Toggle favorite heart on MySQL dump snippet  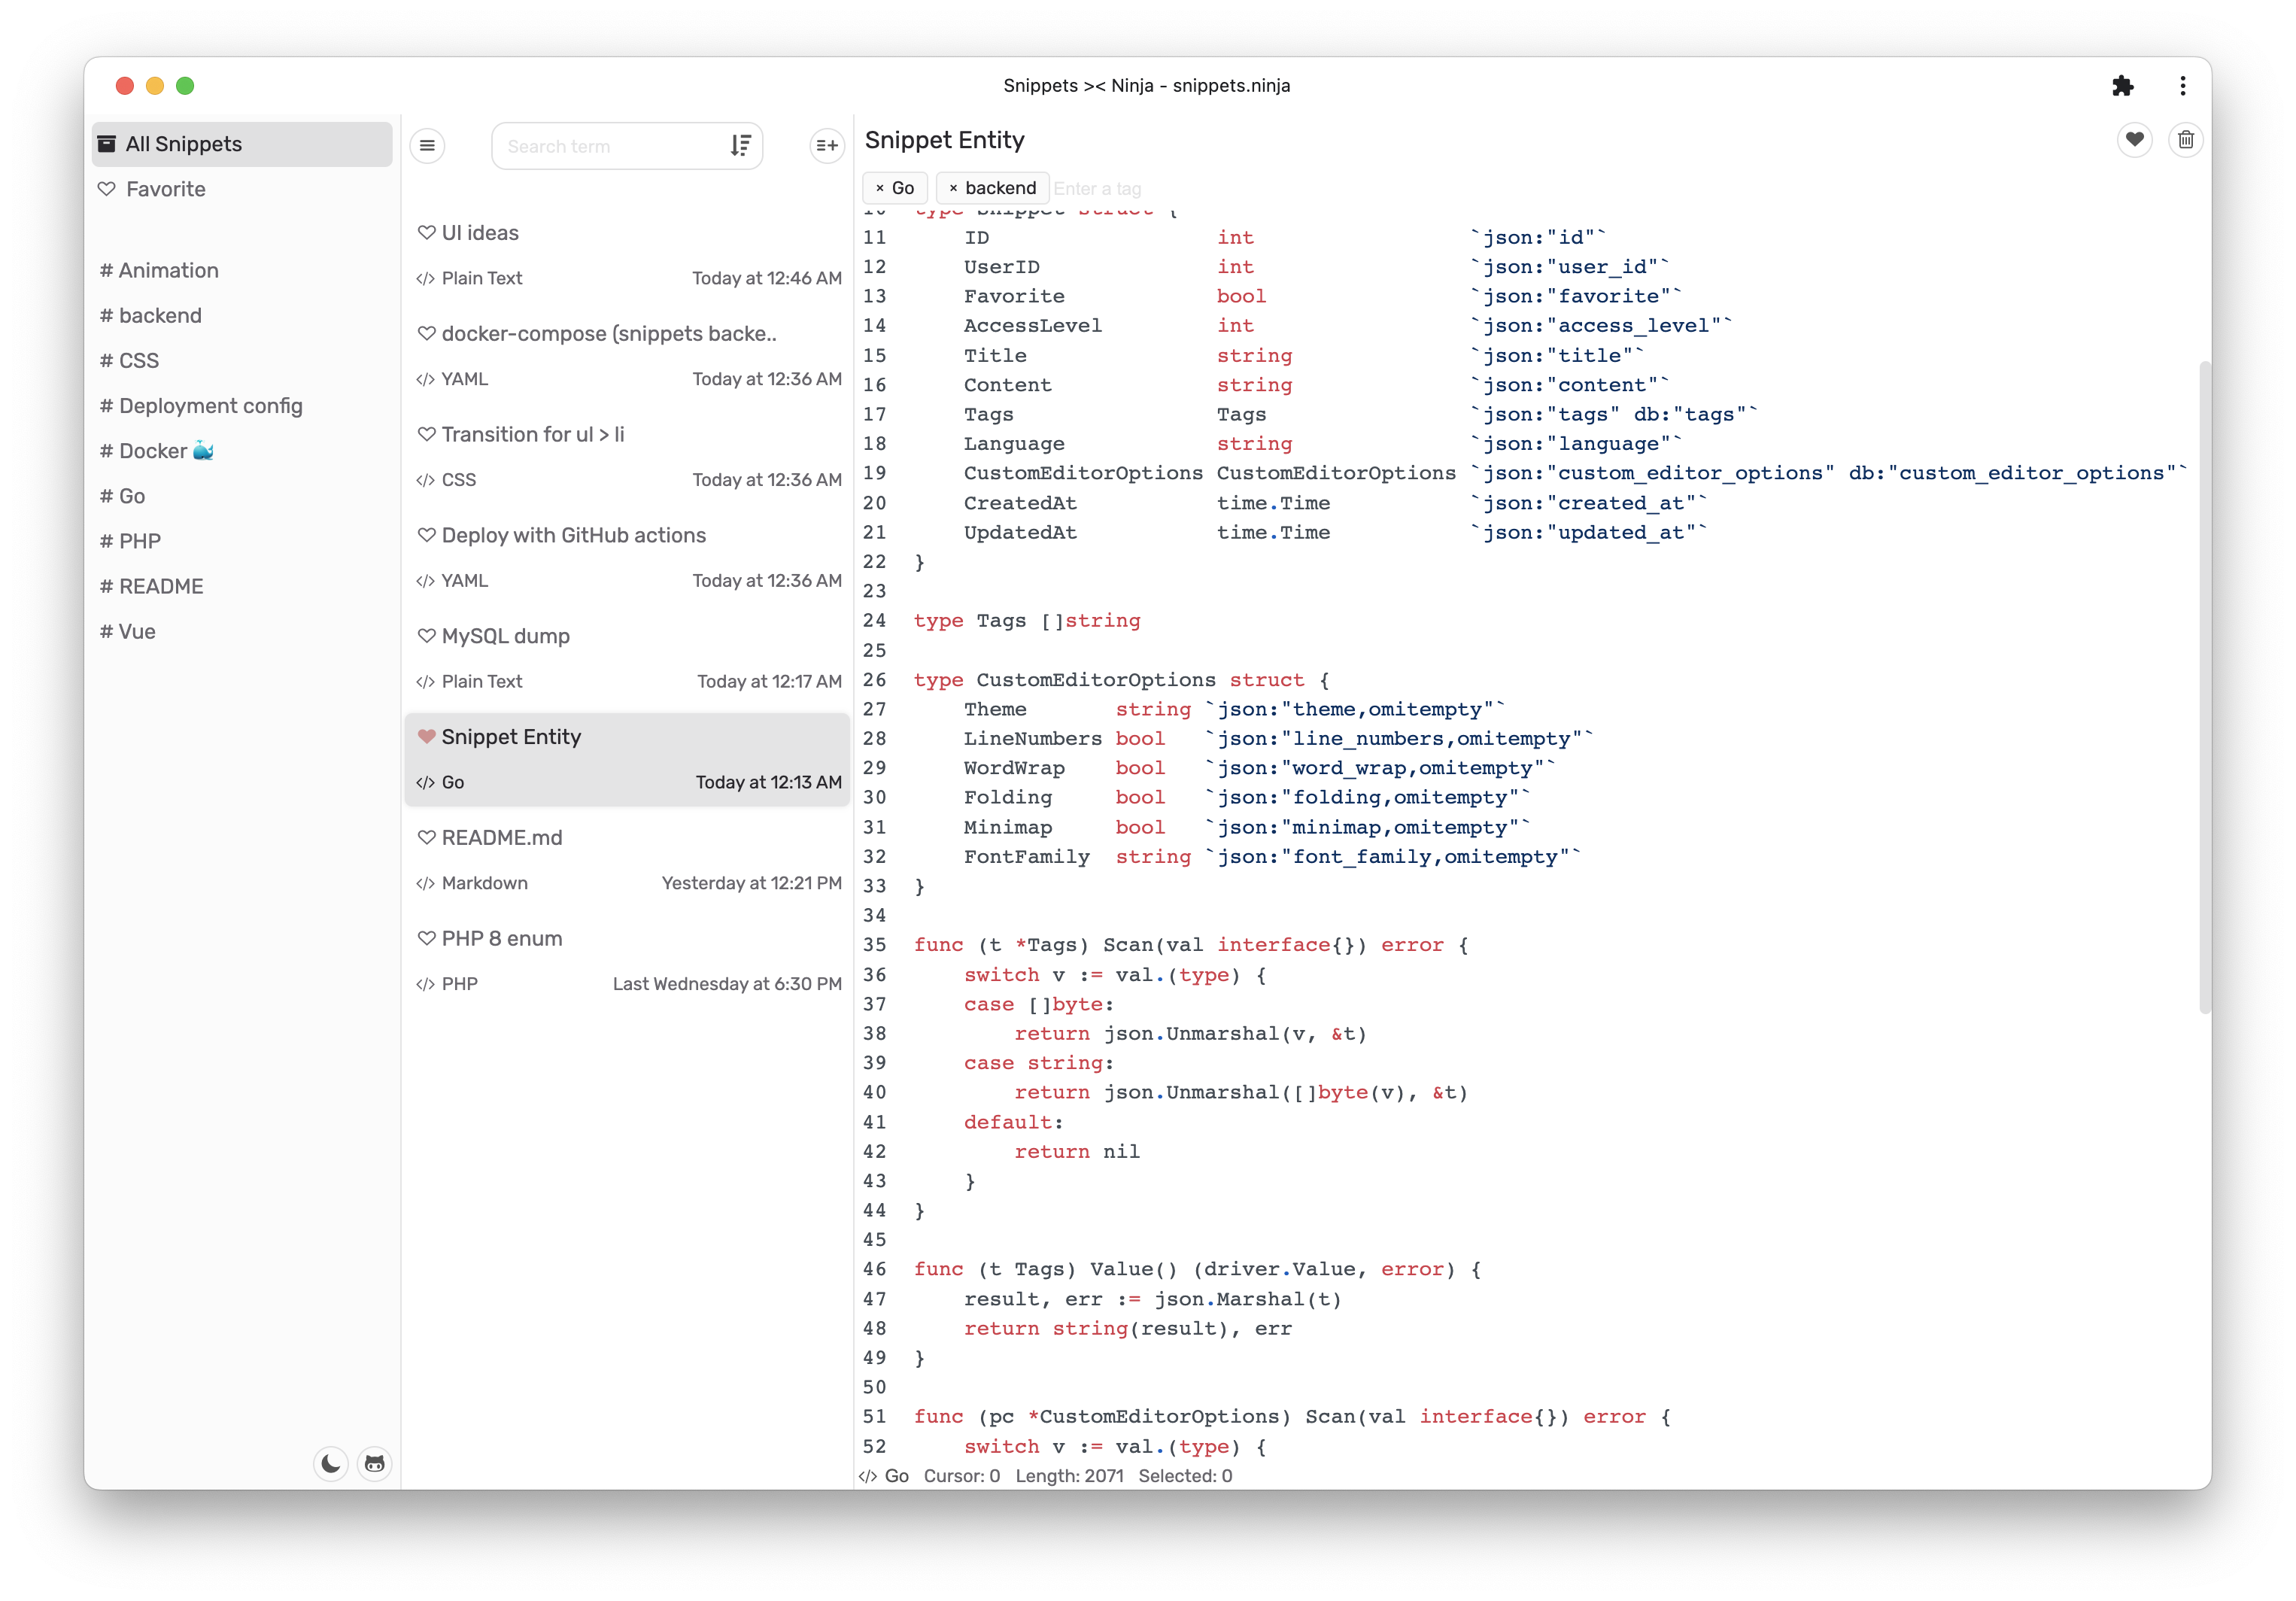click(x=426, y=636)
